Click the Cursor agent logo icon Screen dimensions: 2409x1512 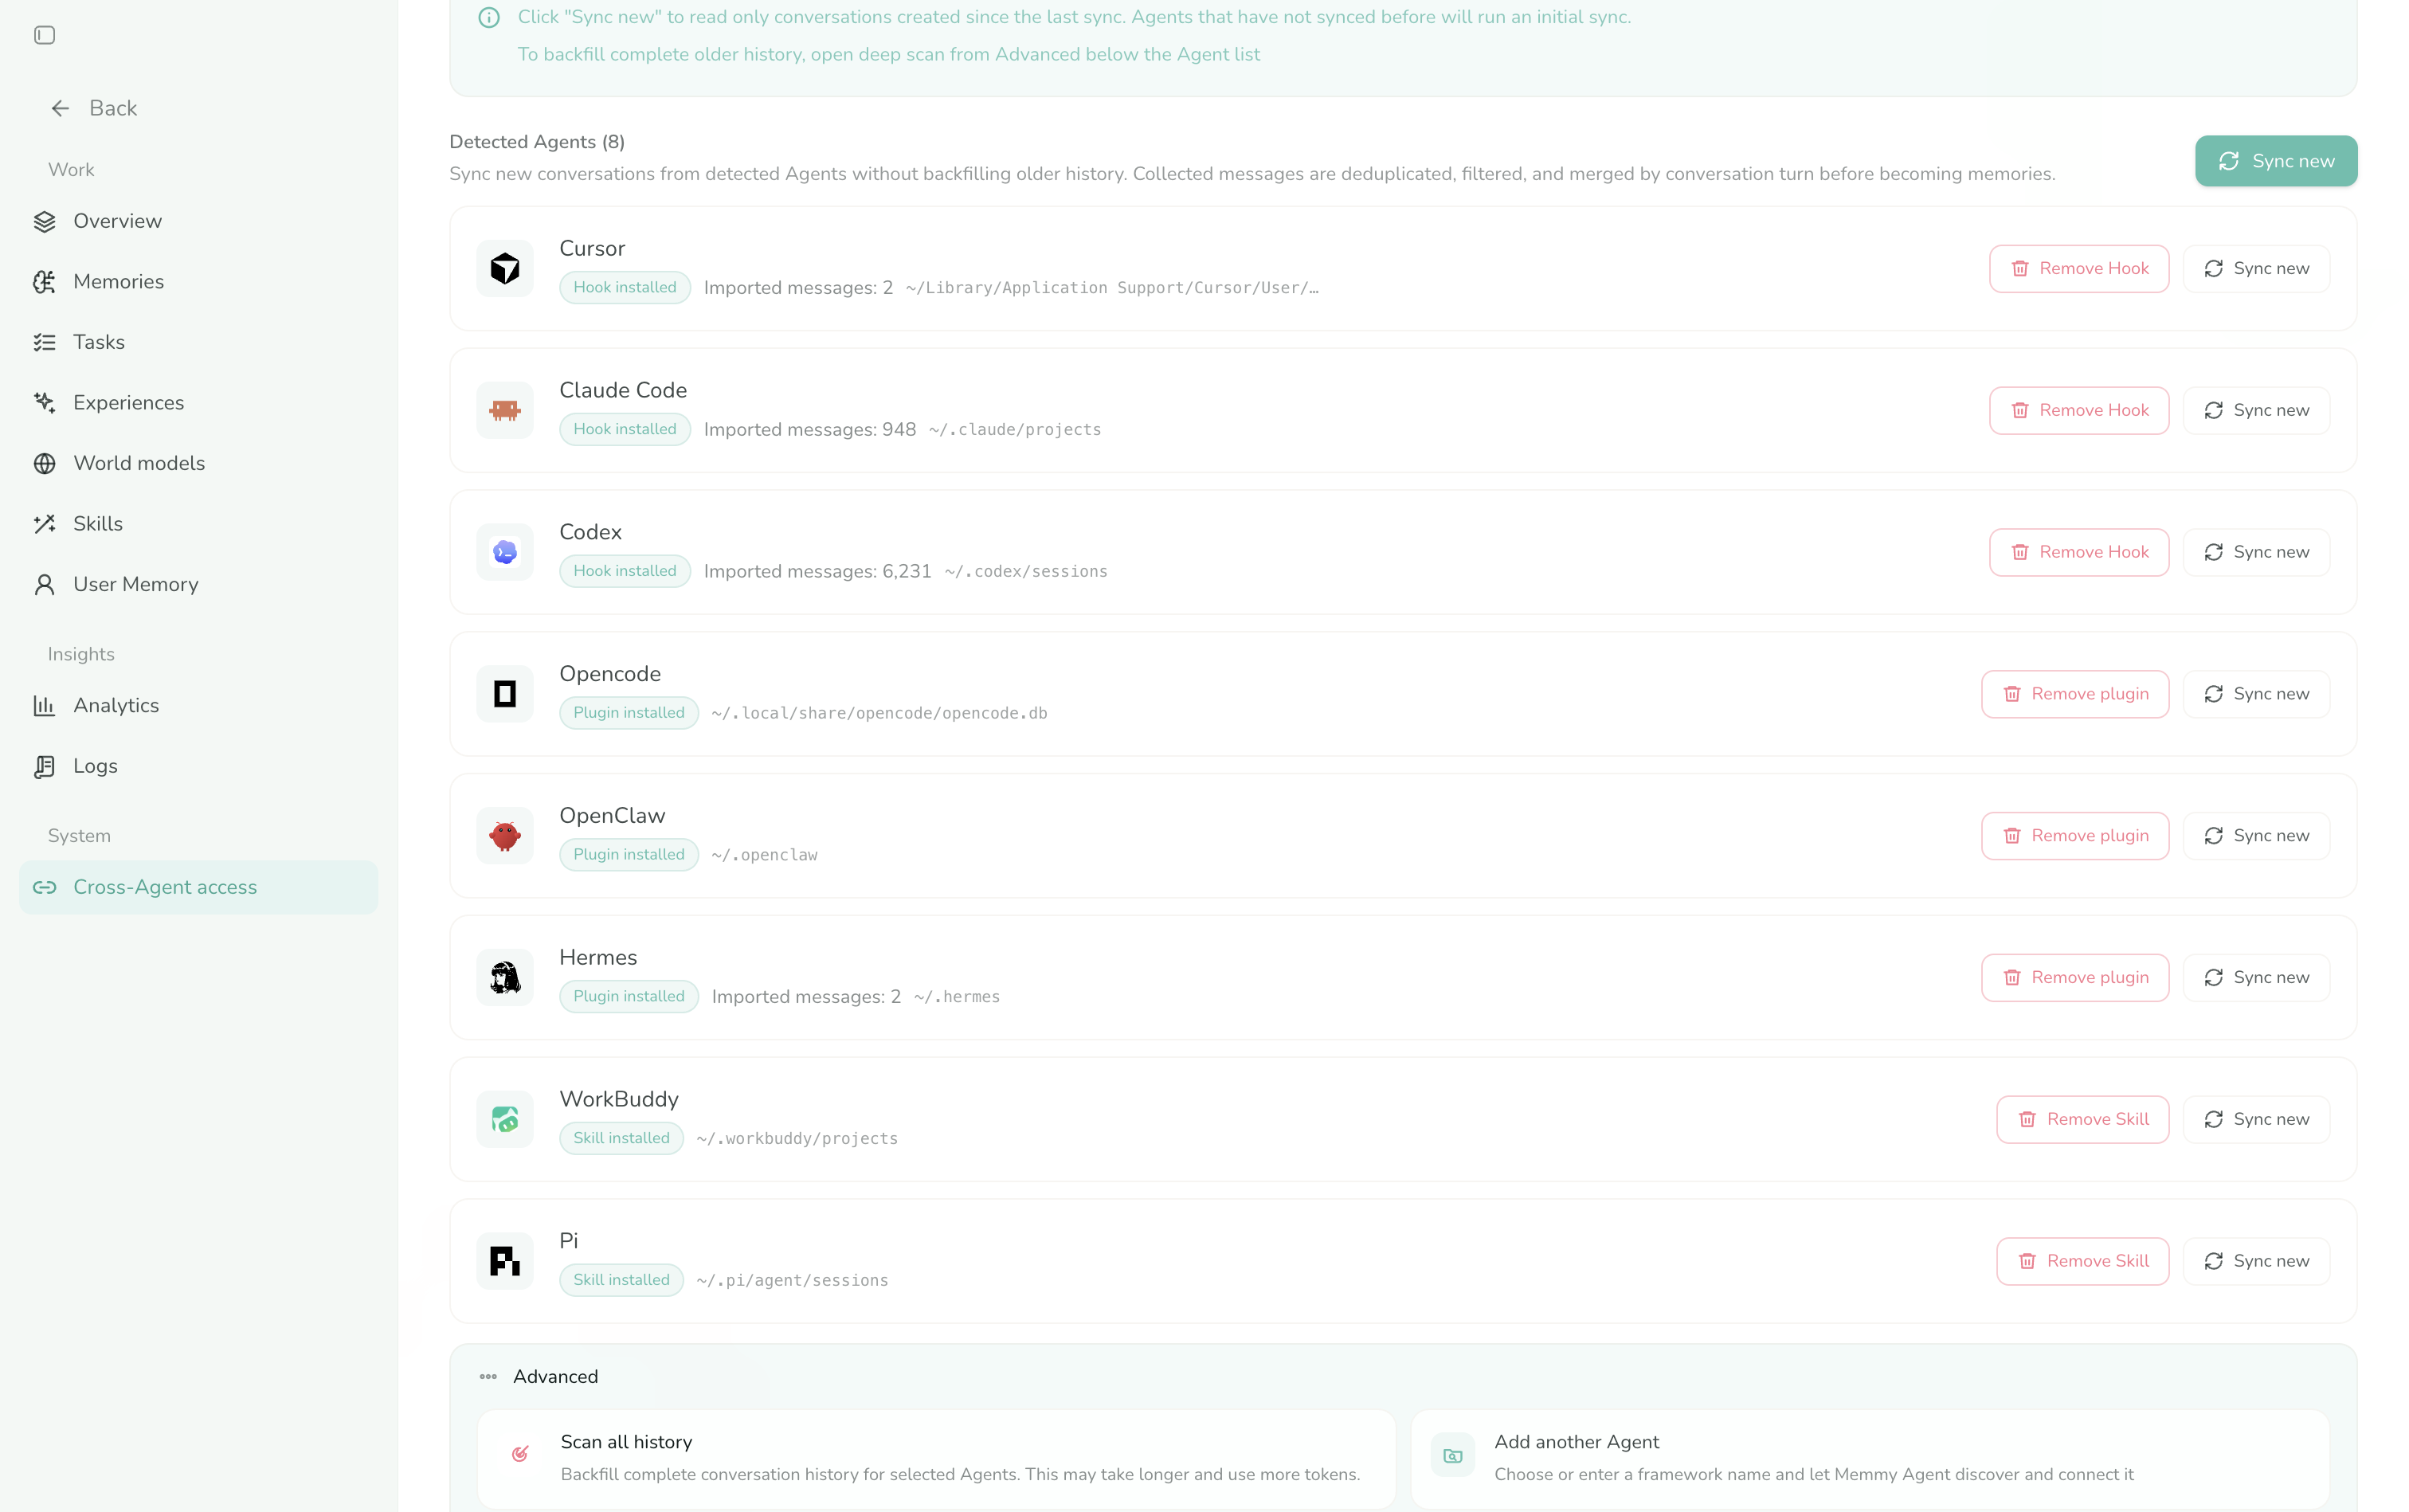(505, 268)
